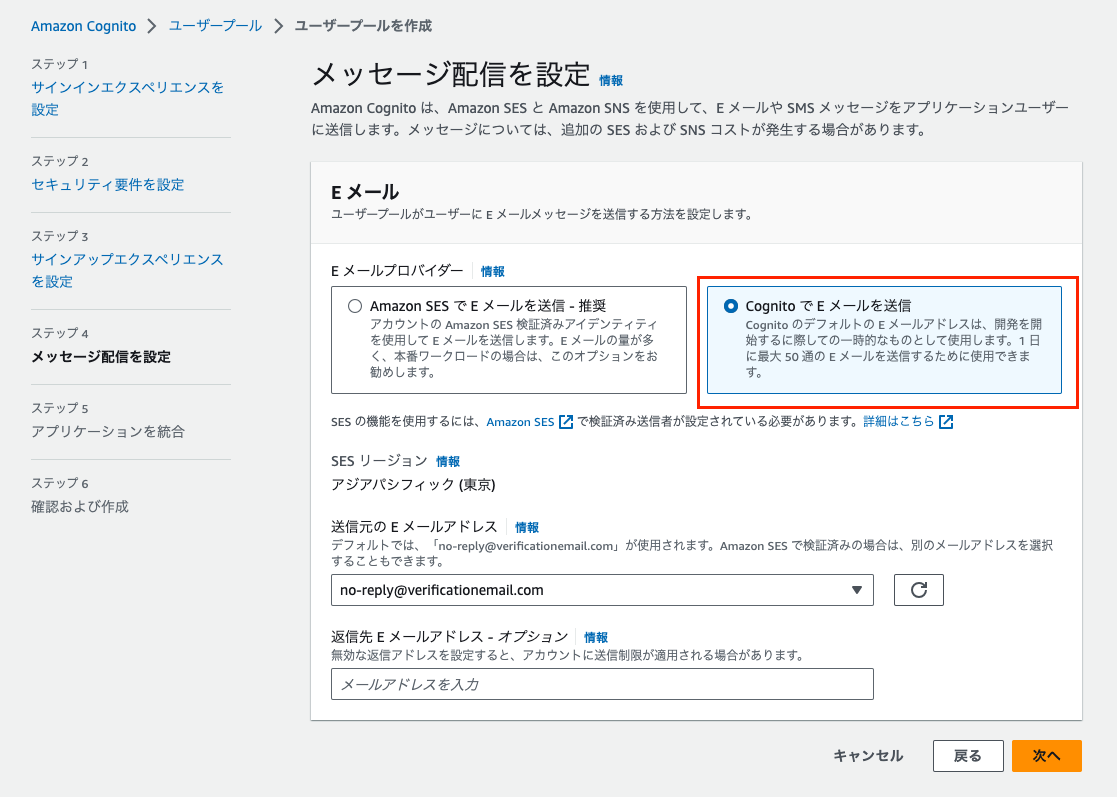Open the no-reply@verificationemail.com sender dropdown

602,590
